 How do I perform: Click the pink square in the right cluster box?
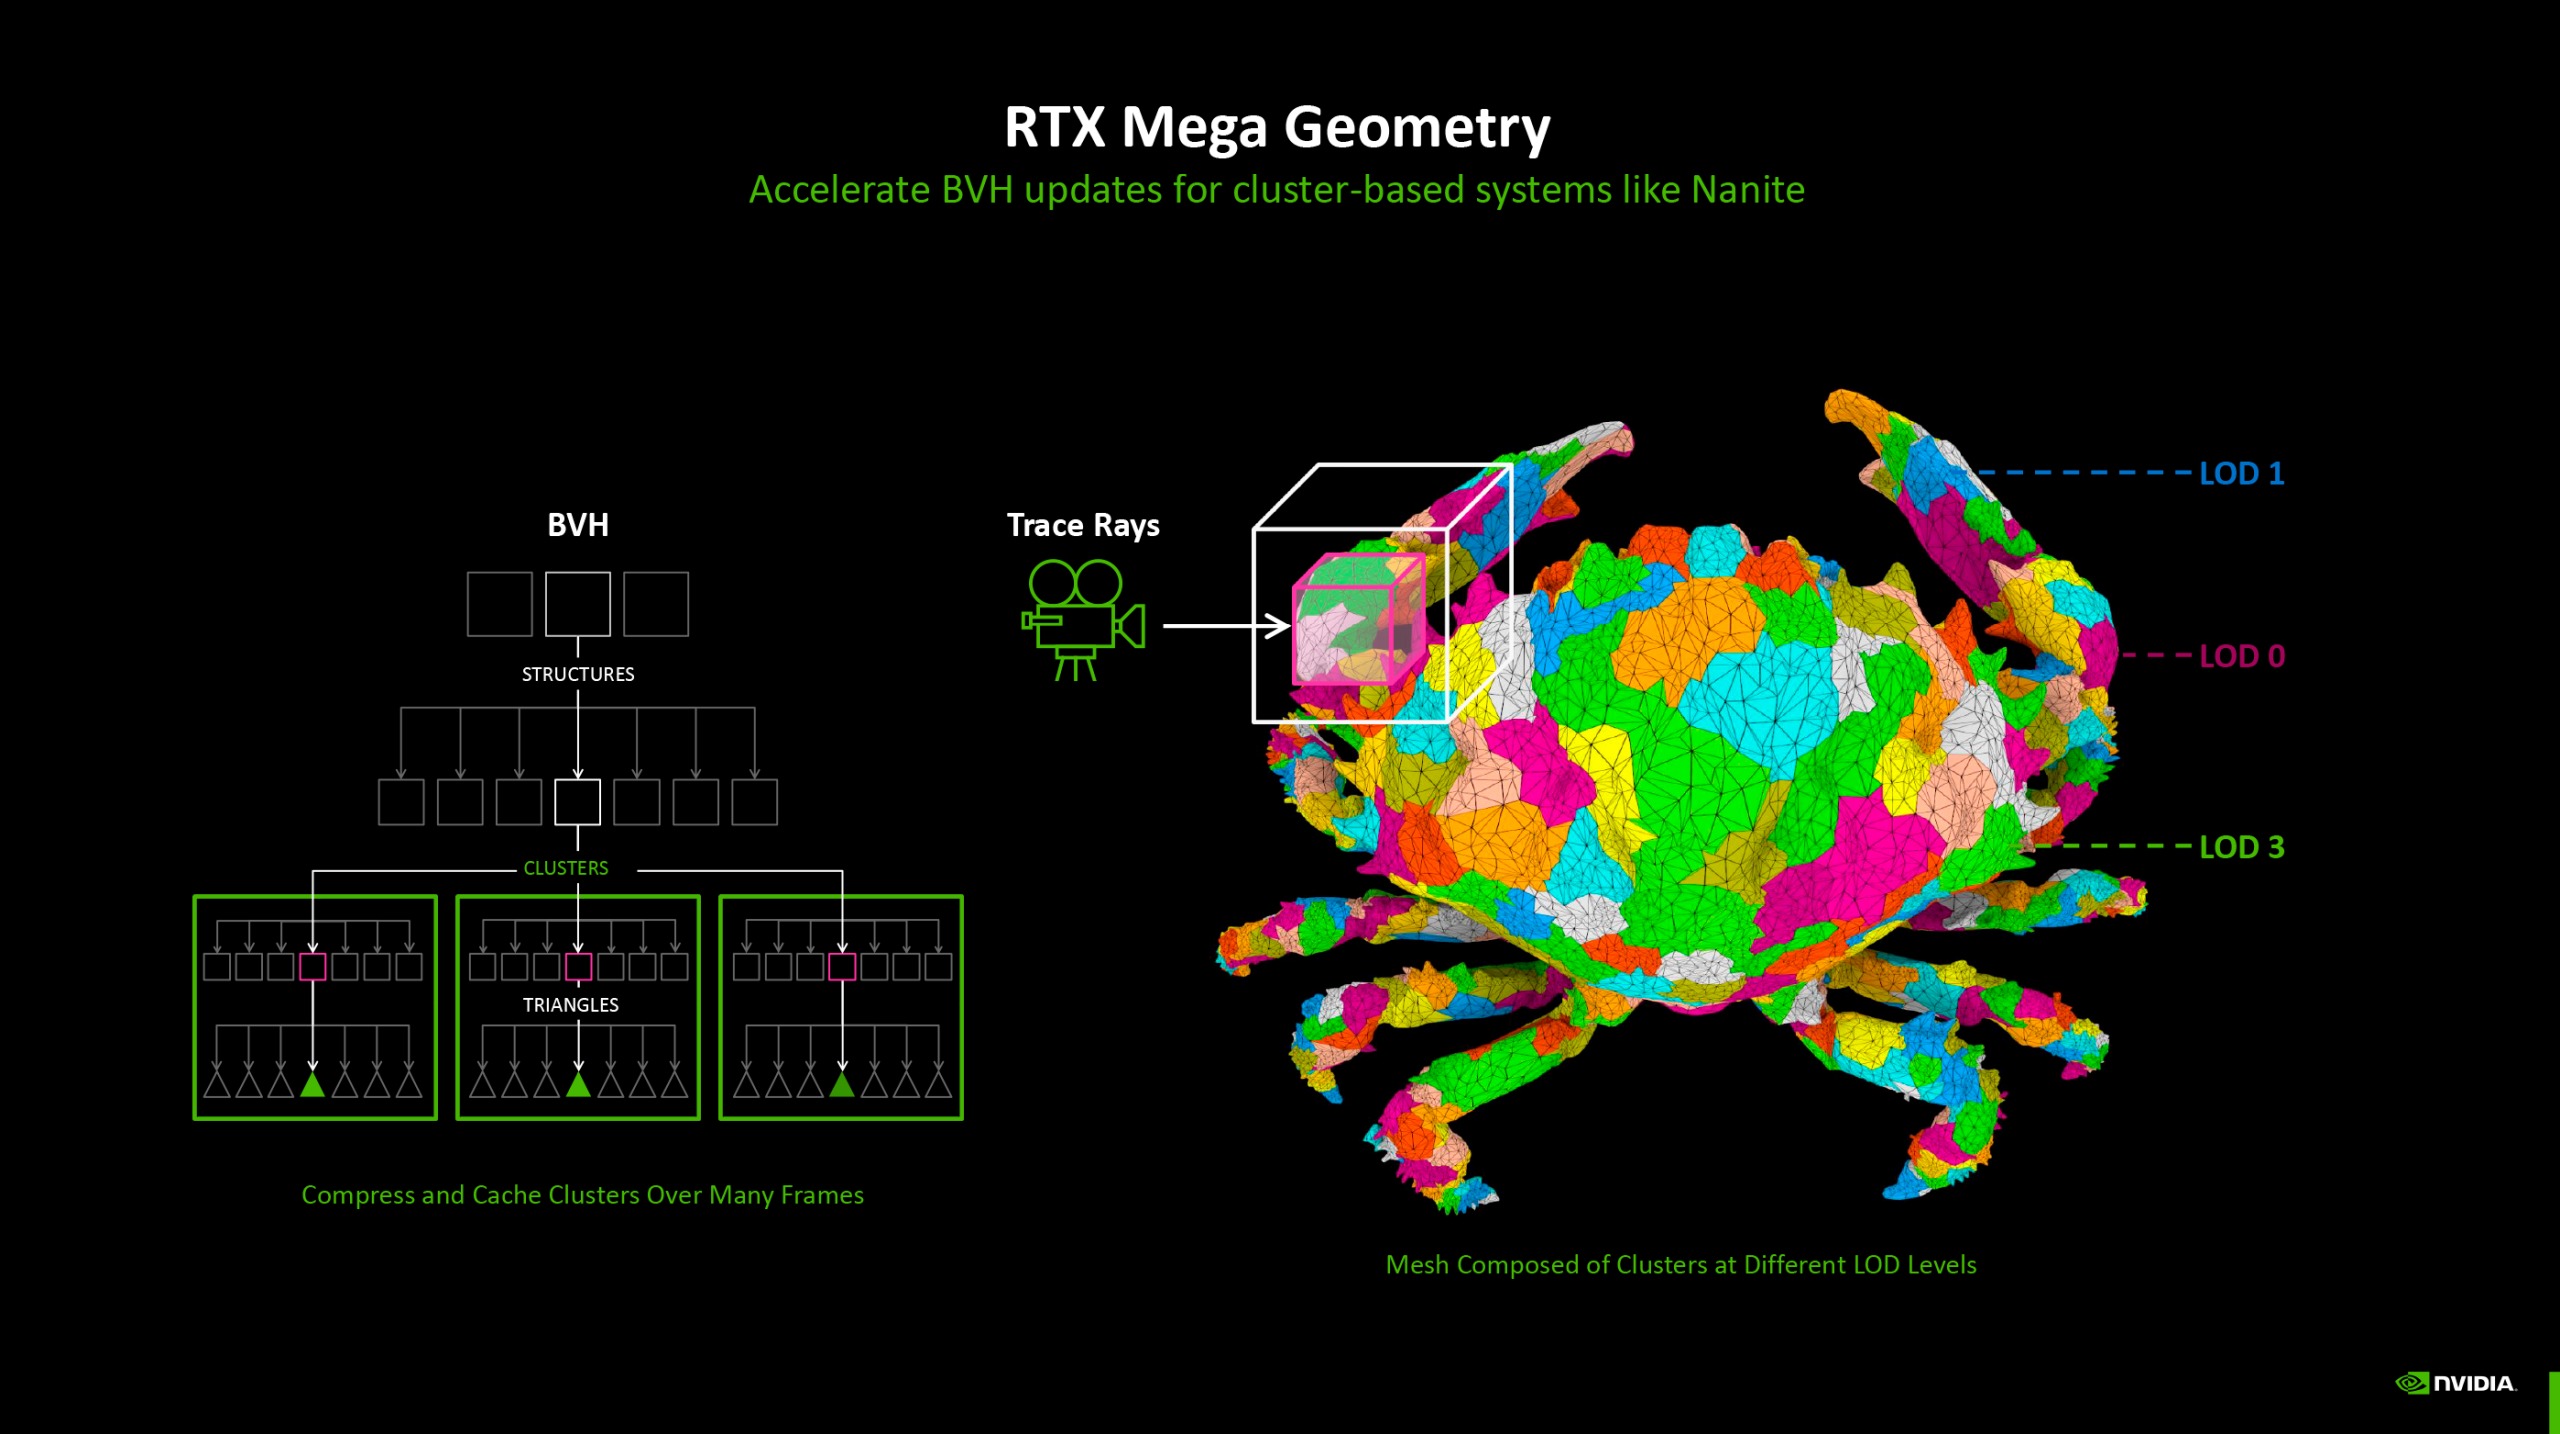coord(842,966)
